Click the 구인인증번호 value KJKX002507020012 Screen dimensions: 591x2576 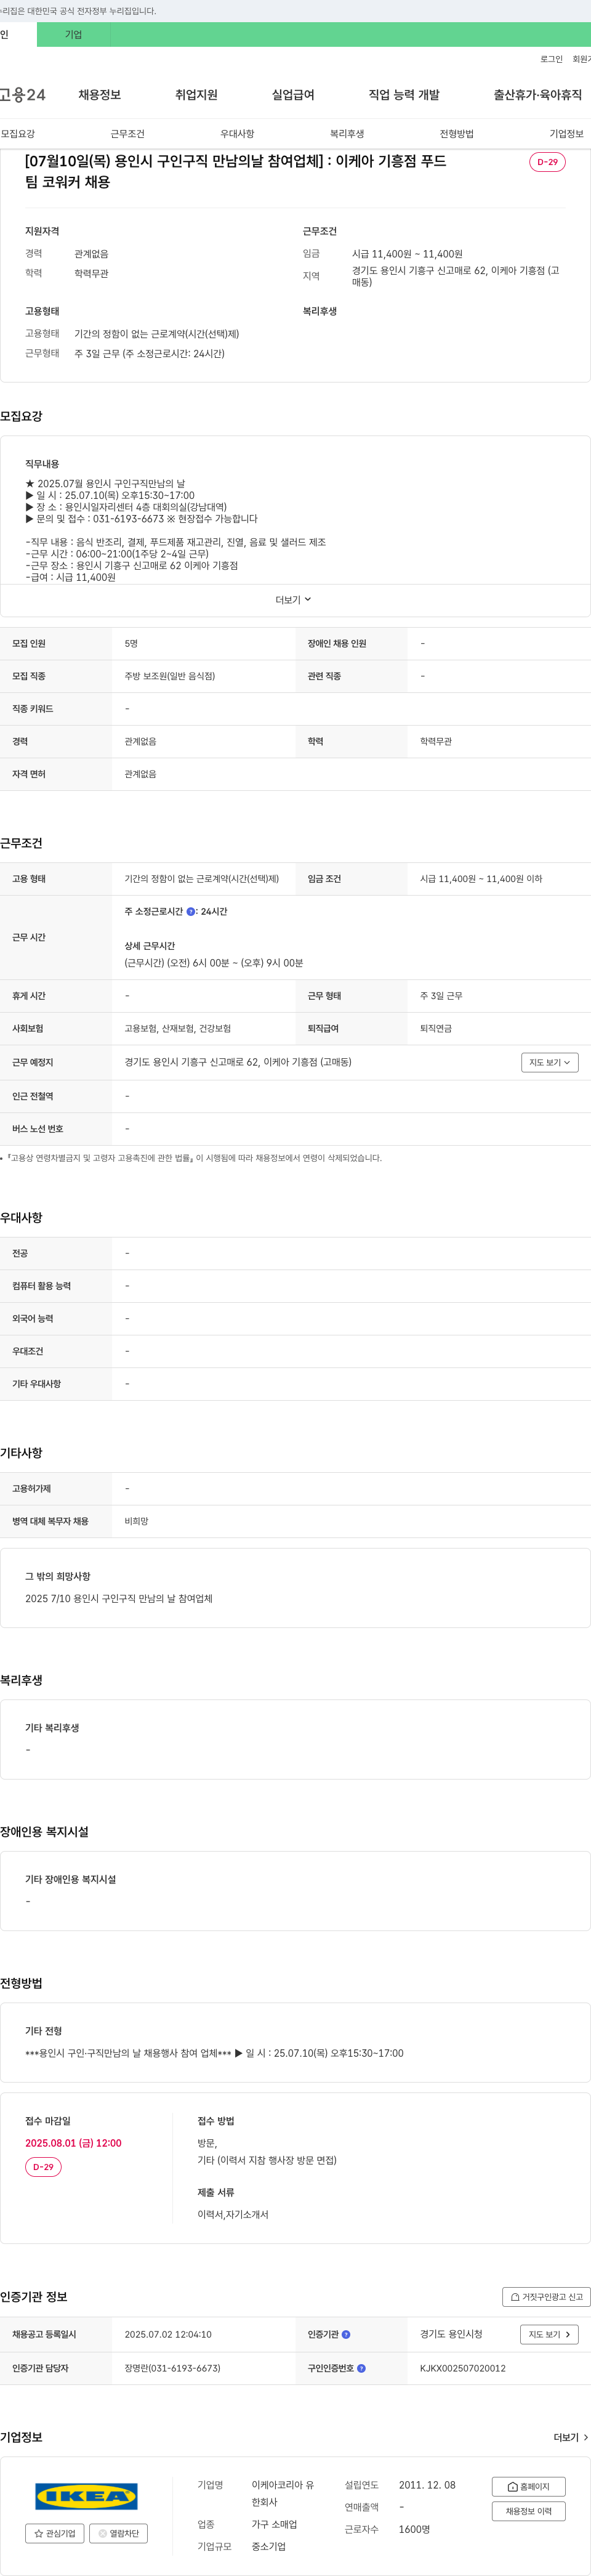[462, 2368]
